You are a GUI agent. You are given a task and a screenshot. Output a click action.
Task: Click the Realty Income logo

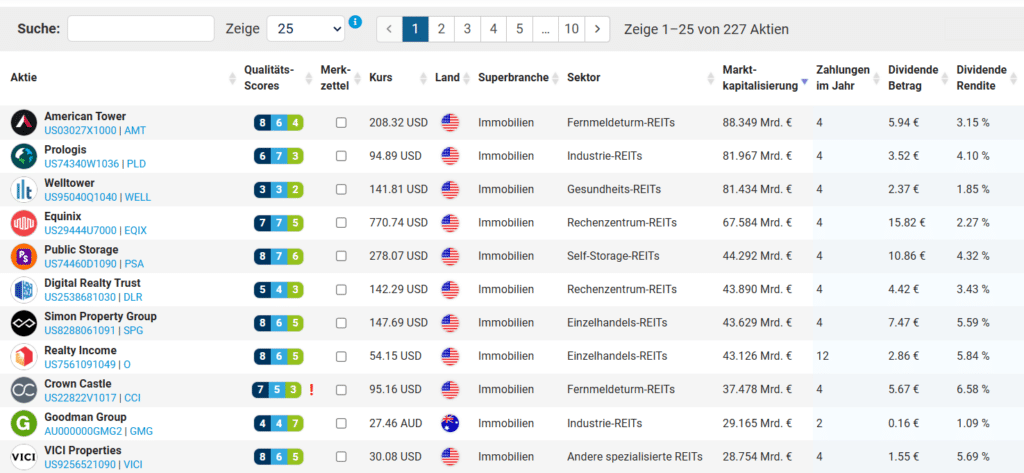(24, 357)
